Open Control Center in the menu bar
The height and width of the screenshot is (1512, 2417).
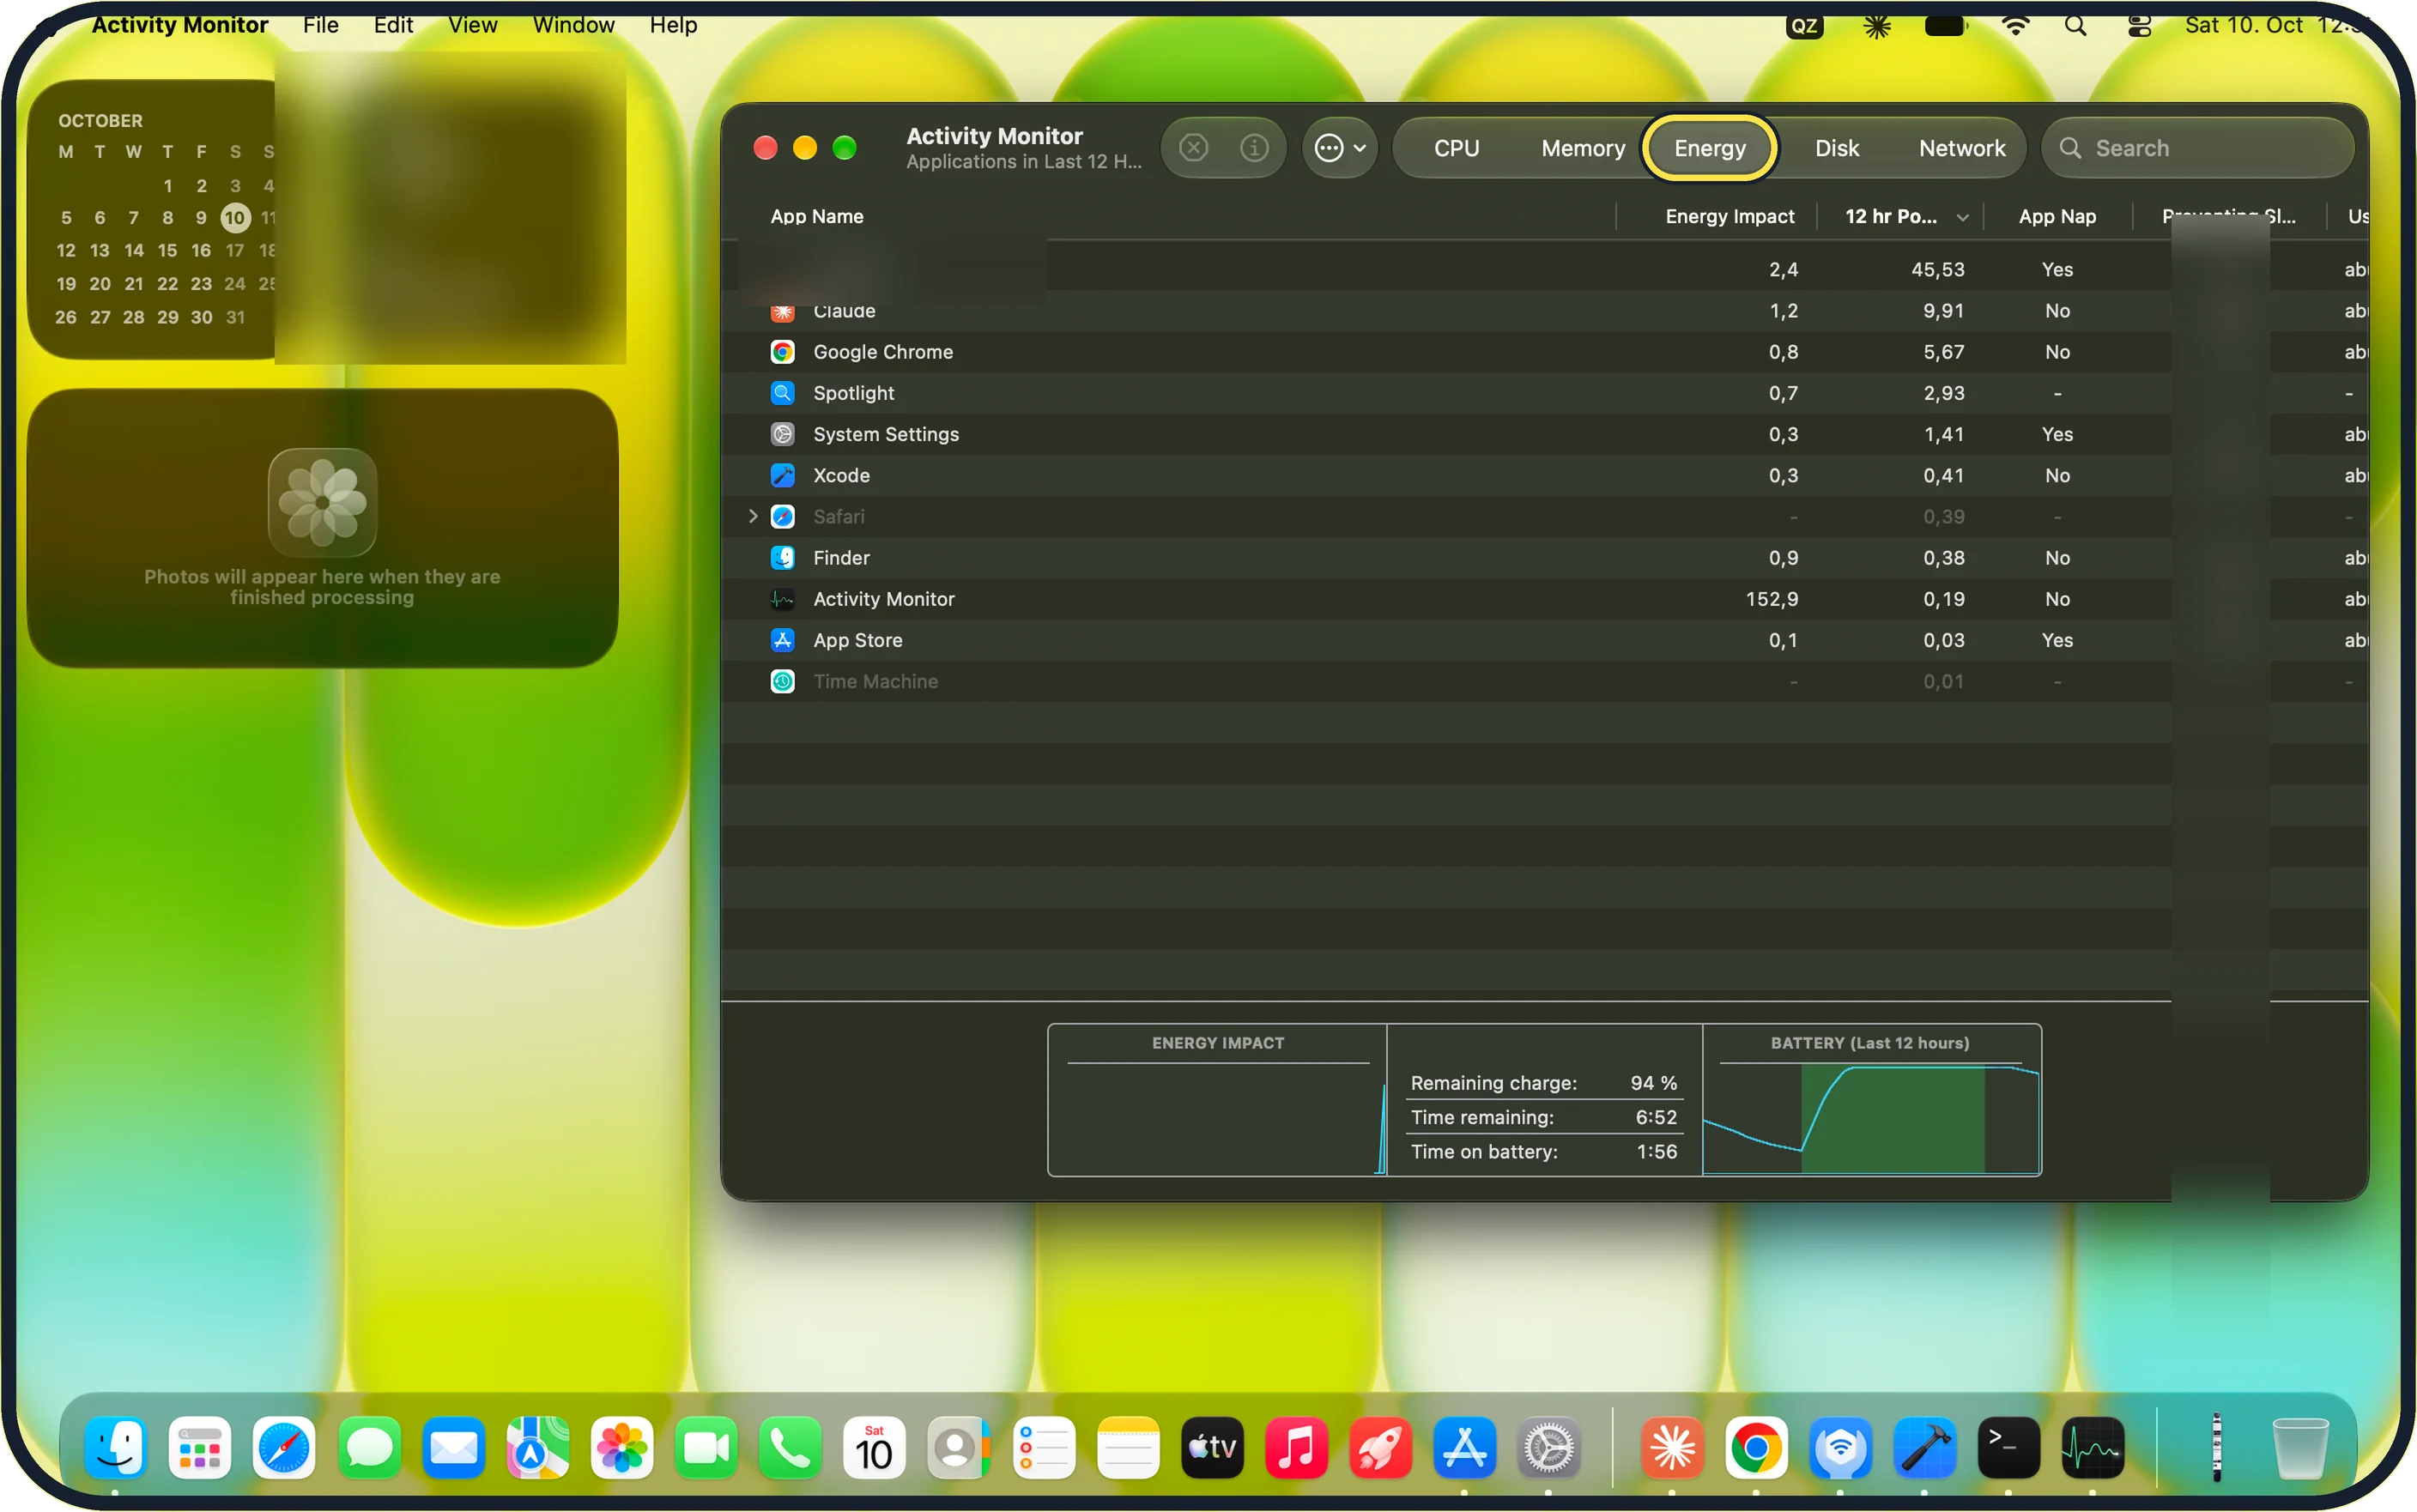pos(2139,26)
